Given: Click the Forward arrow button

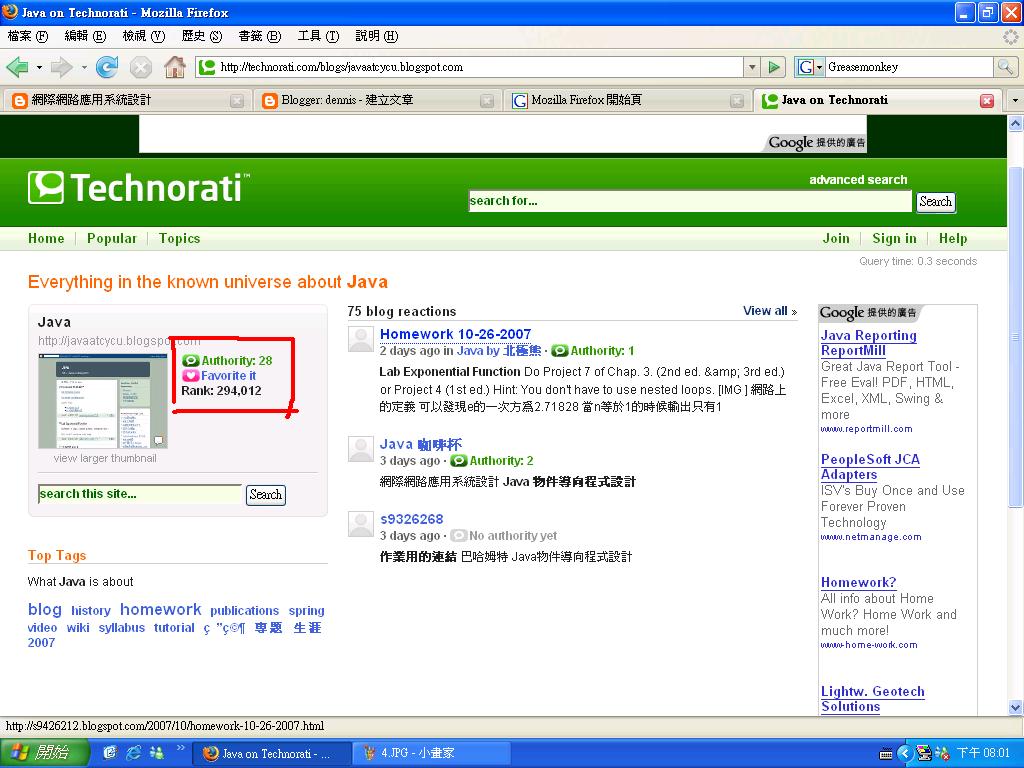Looking at the screenshot, I should [x=61, y=67].
